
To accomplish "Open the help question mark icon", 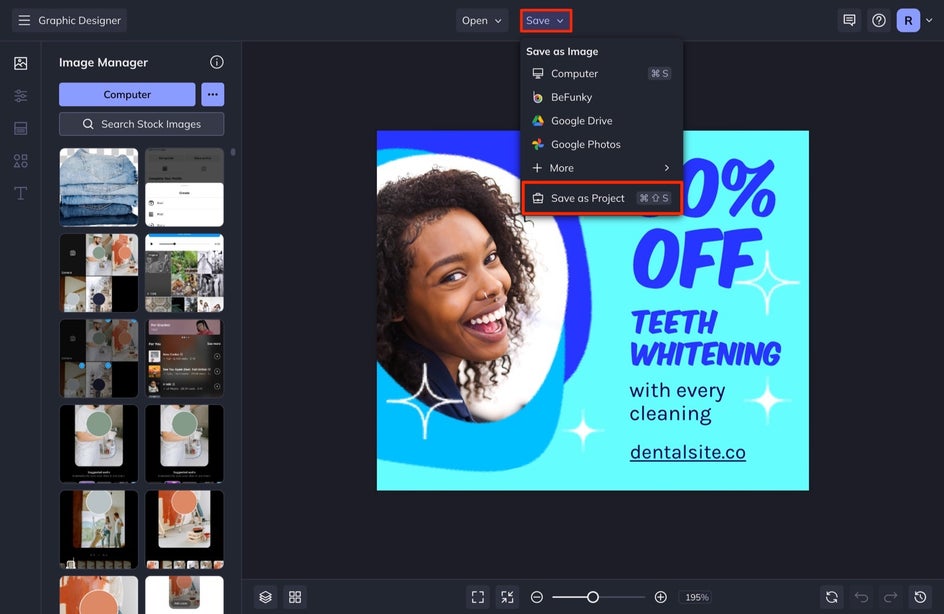I will (879, 20).
